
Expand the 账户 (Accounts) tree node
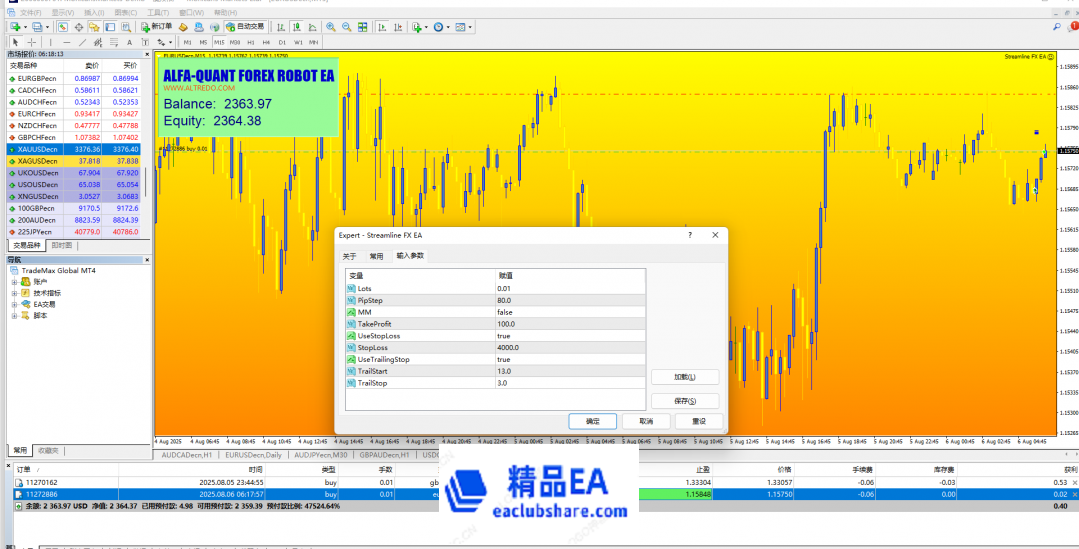(15, 281)
